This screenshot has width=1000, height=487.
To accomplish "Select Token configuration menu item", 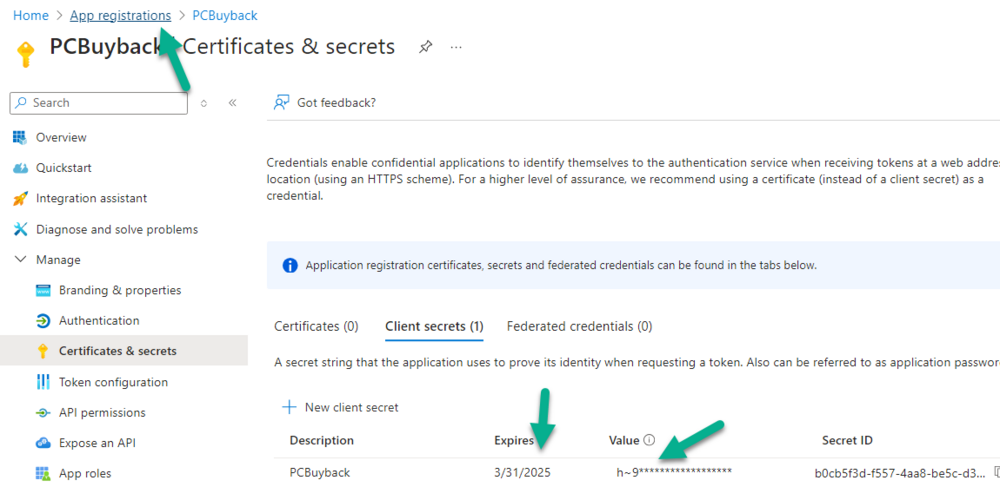I will [113, 382].
